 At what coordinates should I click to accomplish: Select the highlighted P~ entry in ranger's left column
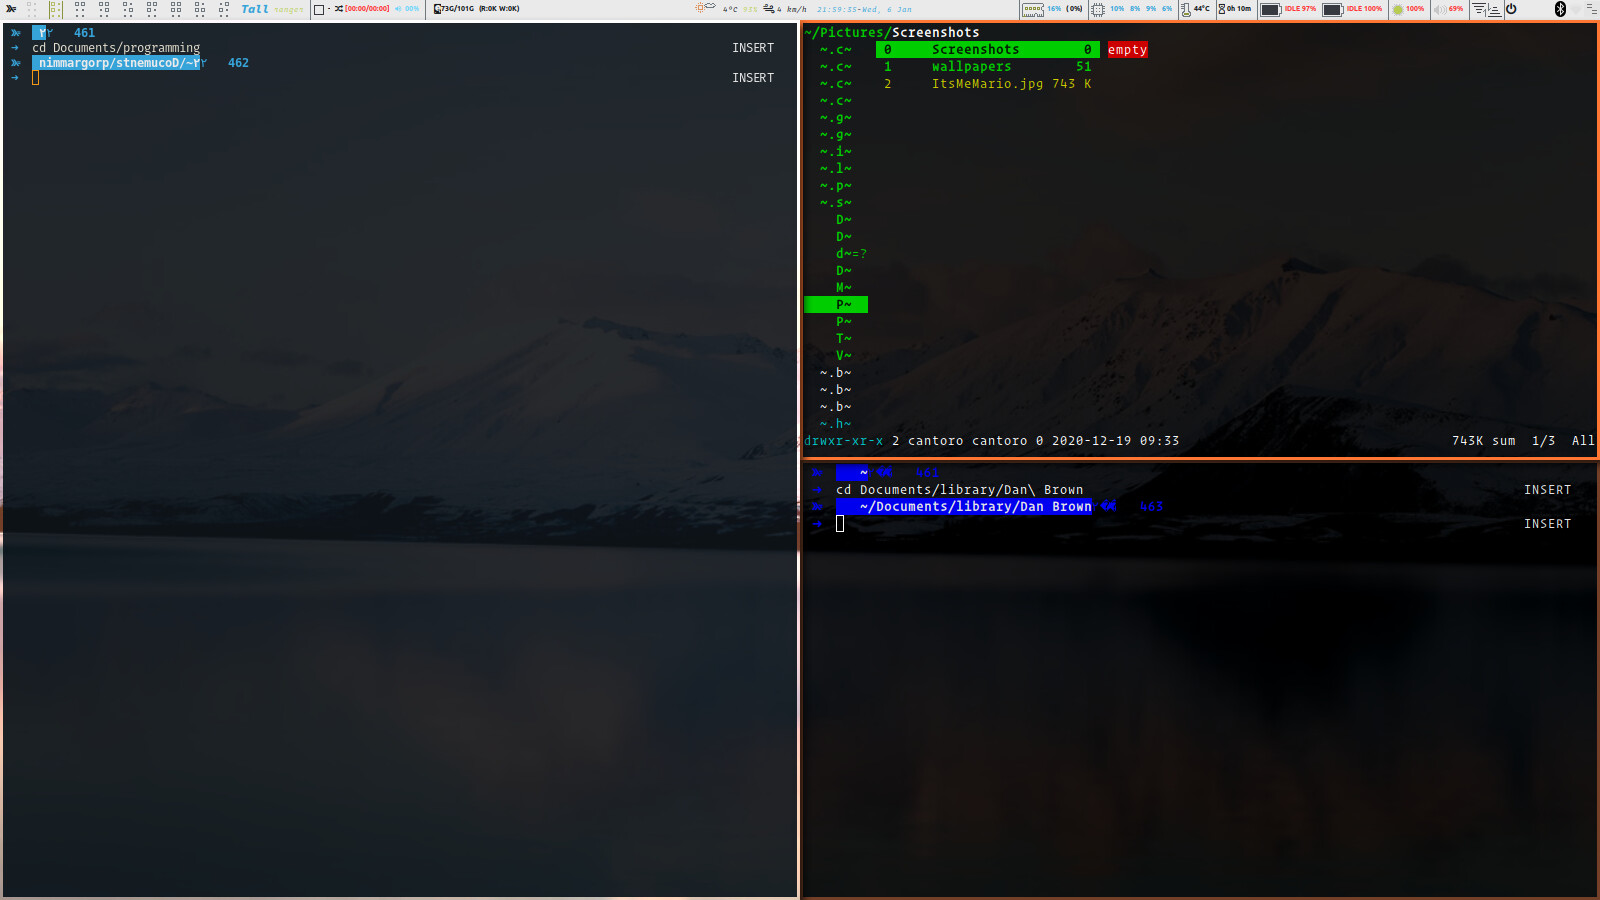[836, 304]
